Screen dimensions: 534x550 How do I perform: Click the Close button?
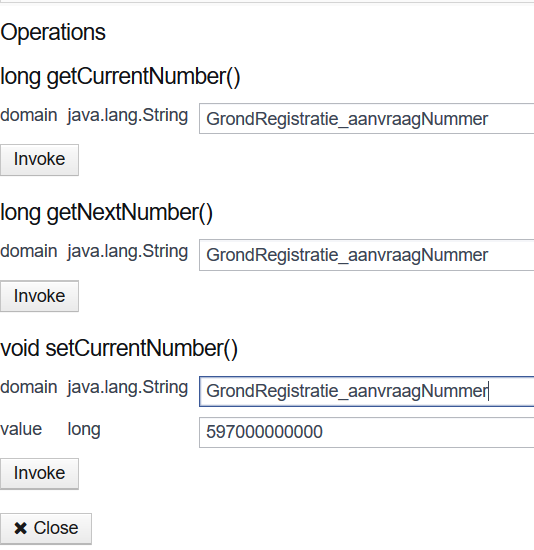pos(46,529)
